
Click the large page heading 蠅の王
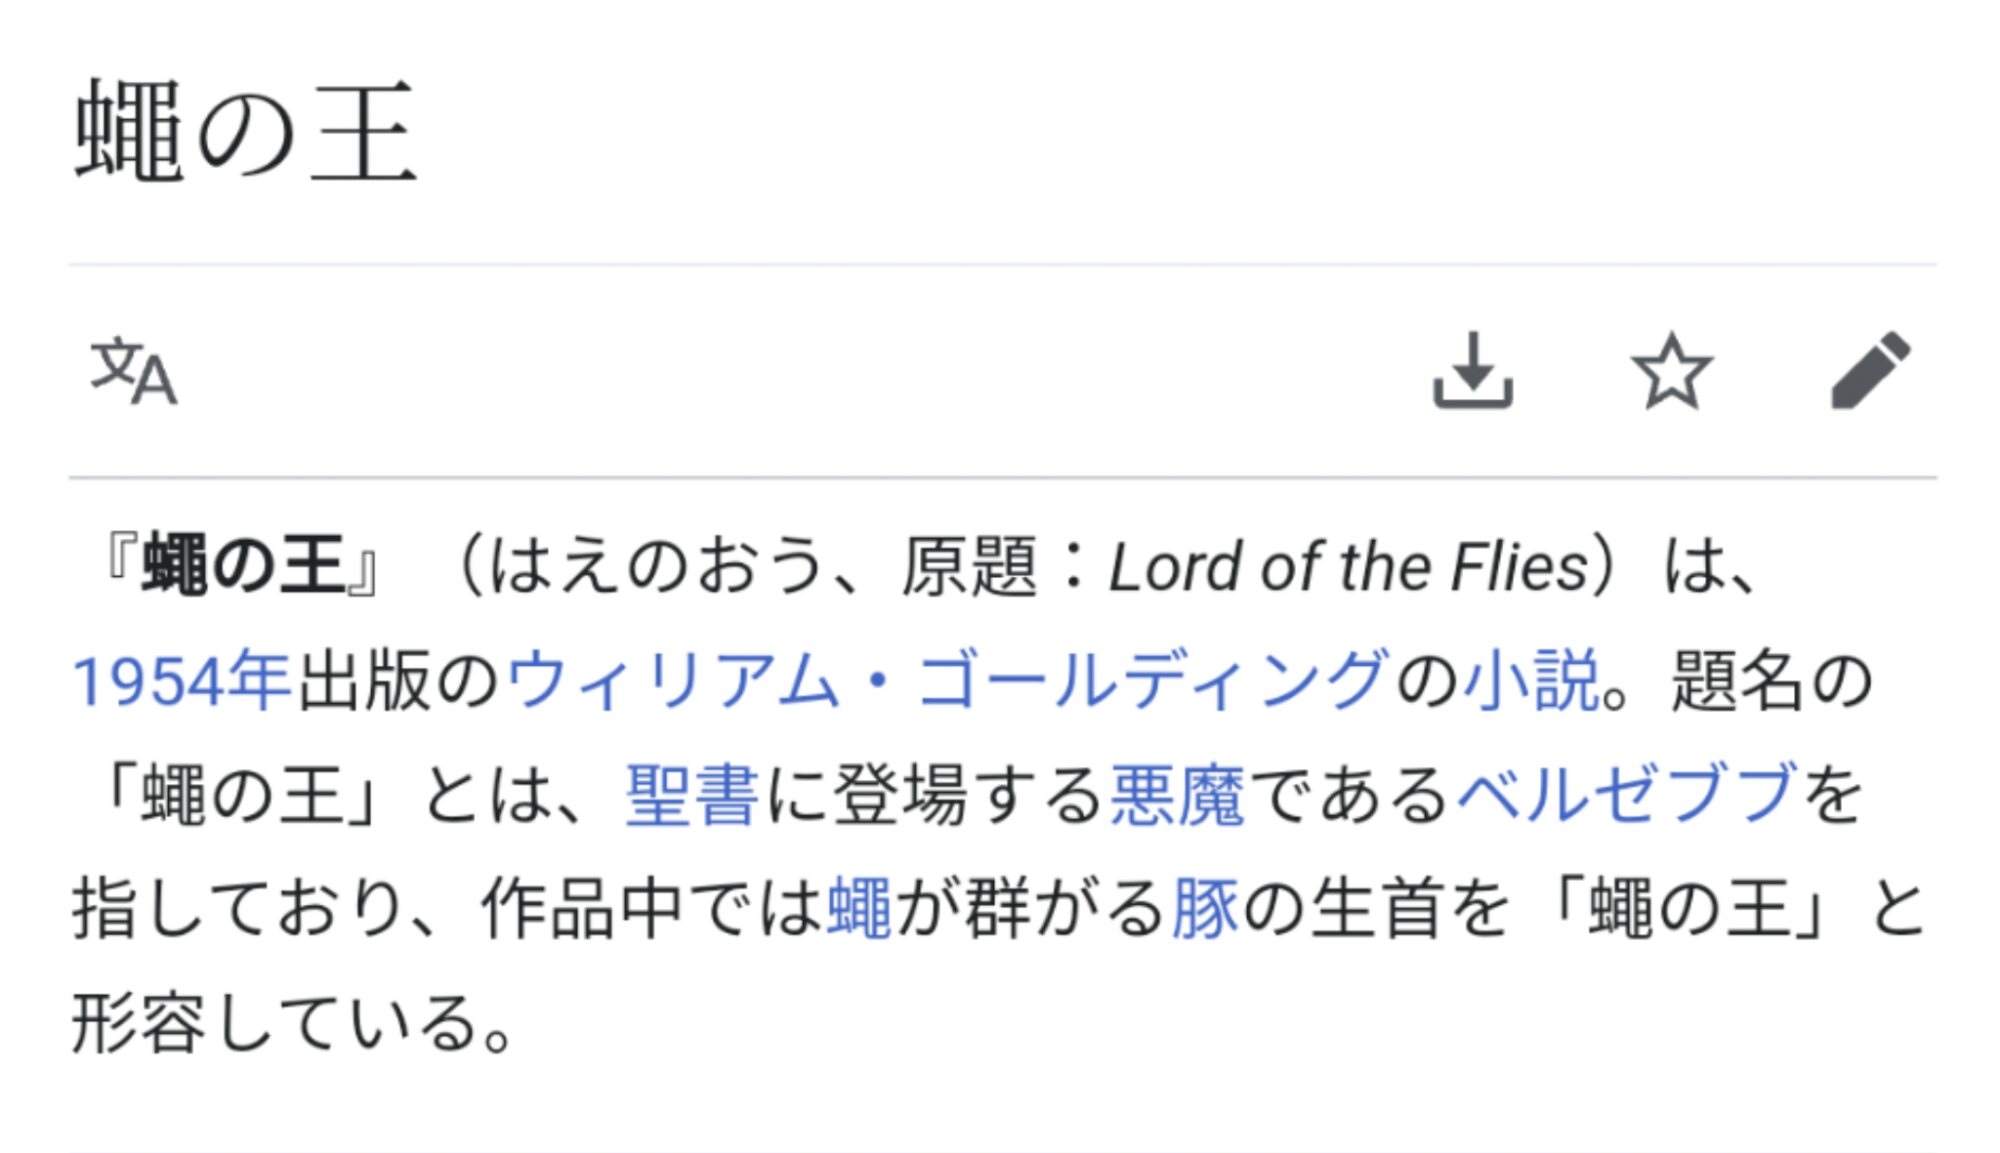[x=246, y=132]
